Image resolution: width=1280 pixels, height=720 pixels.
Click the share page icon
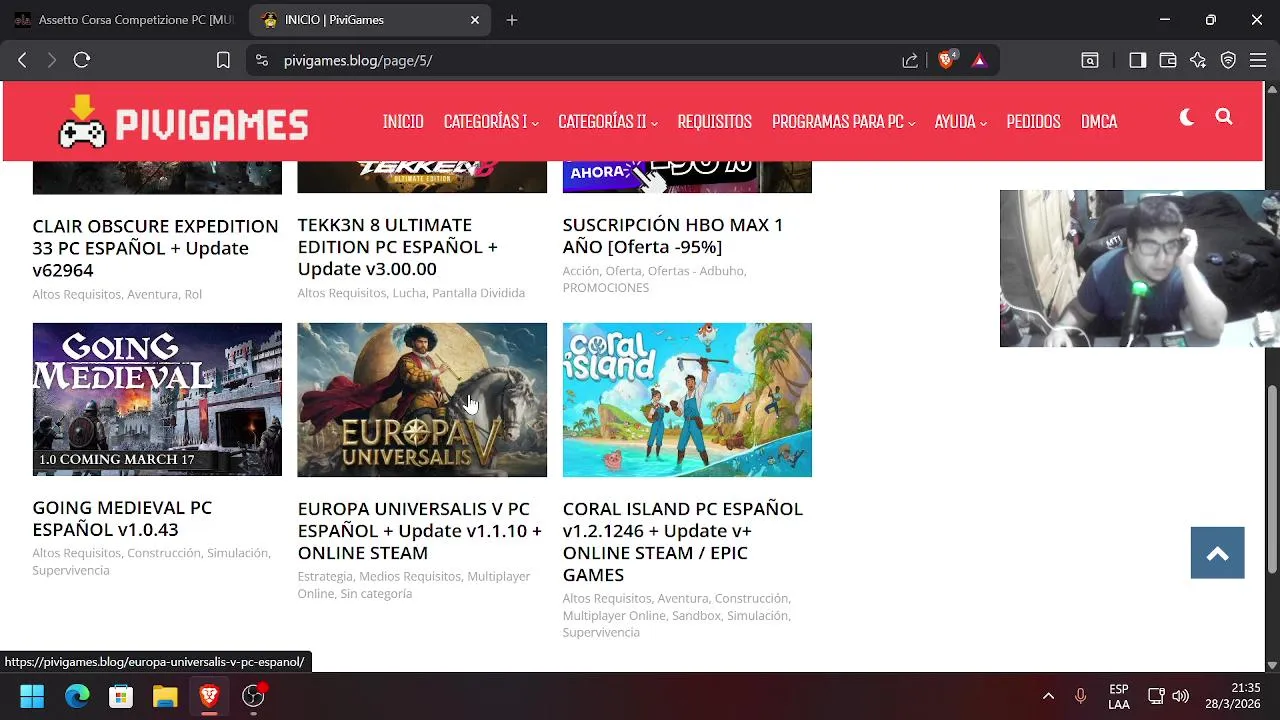pos(910,60)
